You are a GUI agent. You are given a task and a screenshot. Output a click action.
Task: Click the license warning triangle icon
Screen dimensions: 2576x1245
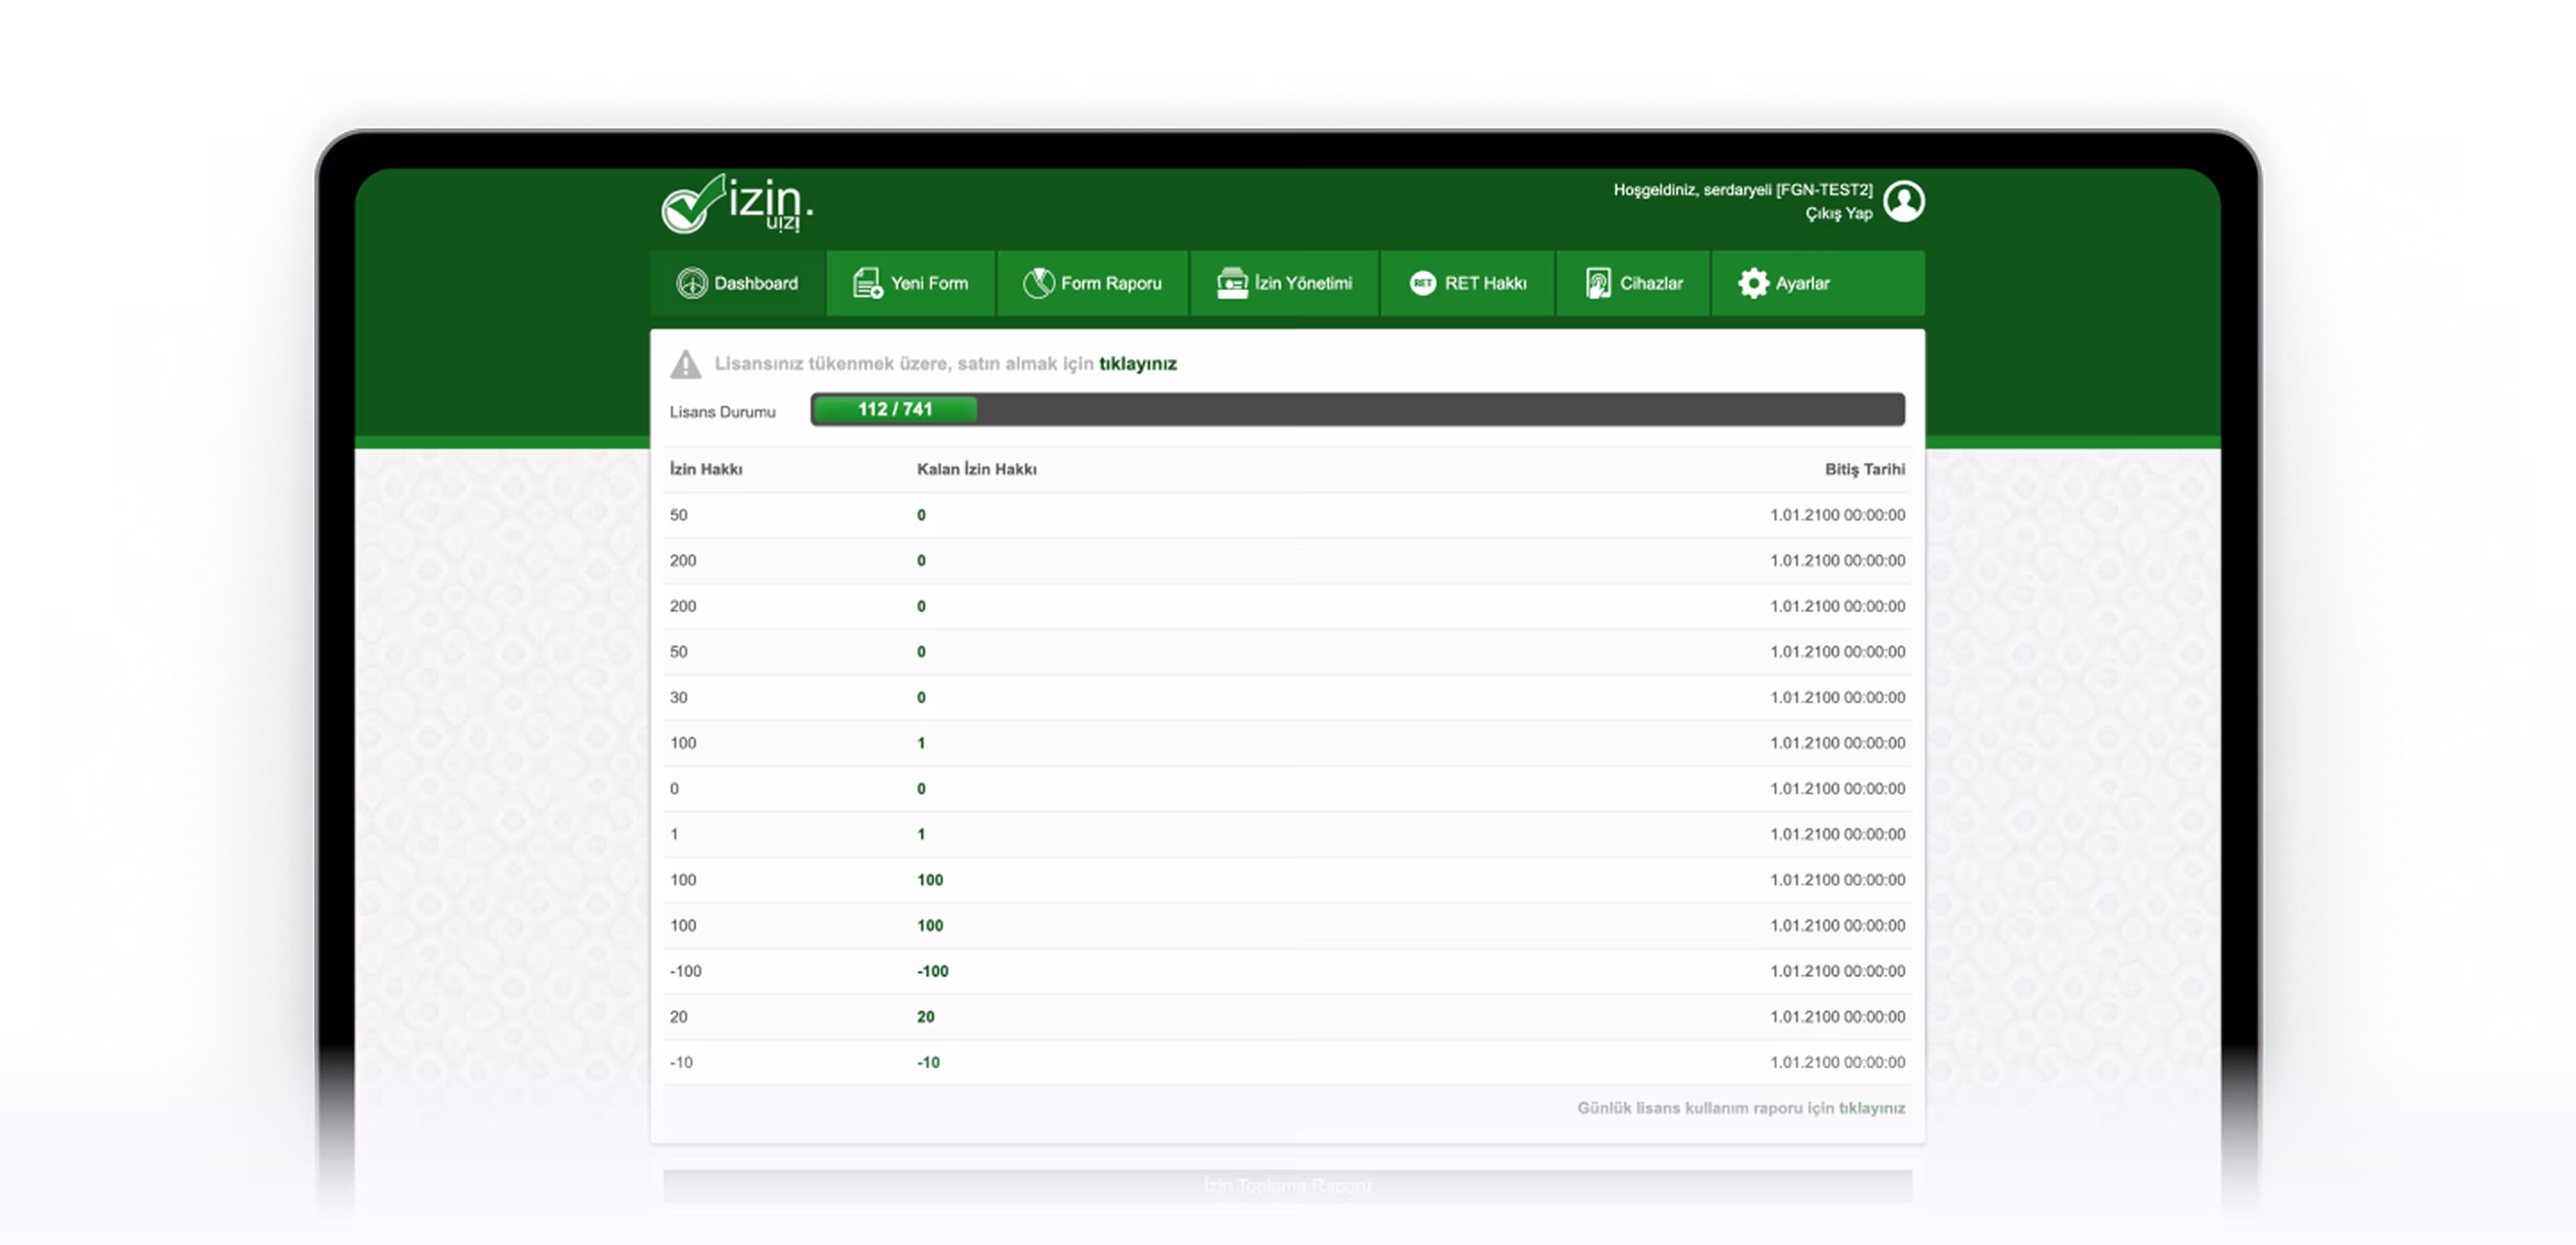685,364
